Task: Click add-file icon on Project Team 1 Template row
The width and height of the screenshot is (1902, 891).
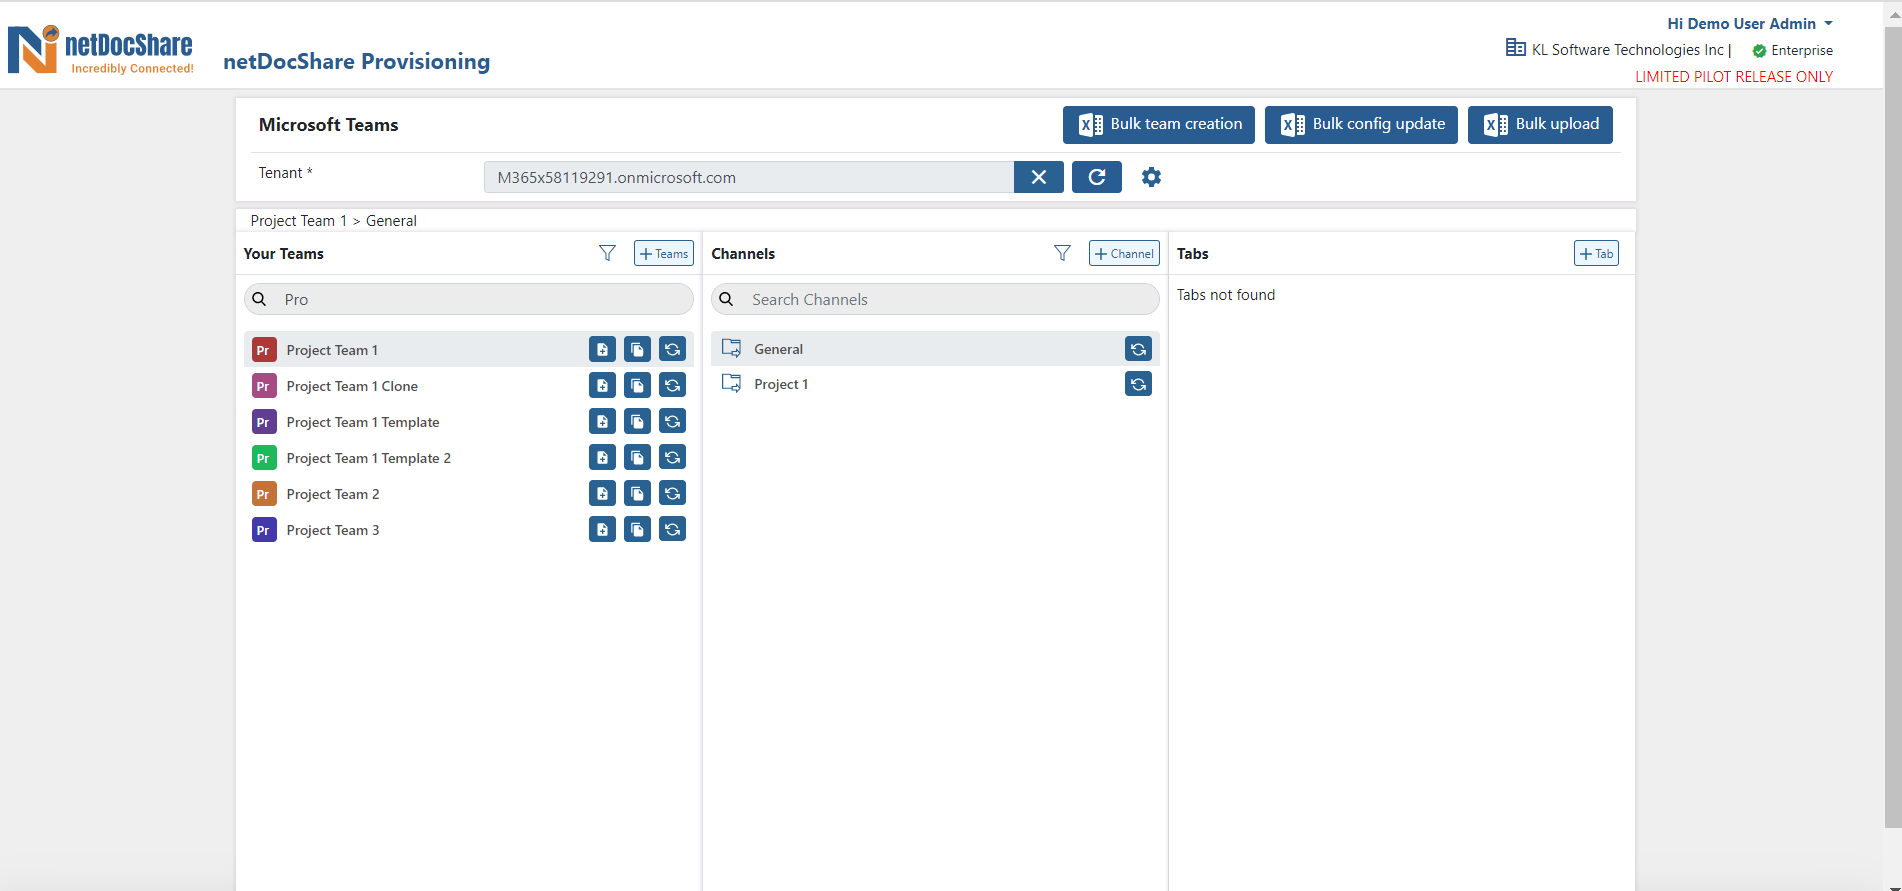Action: (x=602, y=421)
